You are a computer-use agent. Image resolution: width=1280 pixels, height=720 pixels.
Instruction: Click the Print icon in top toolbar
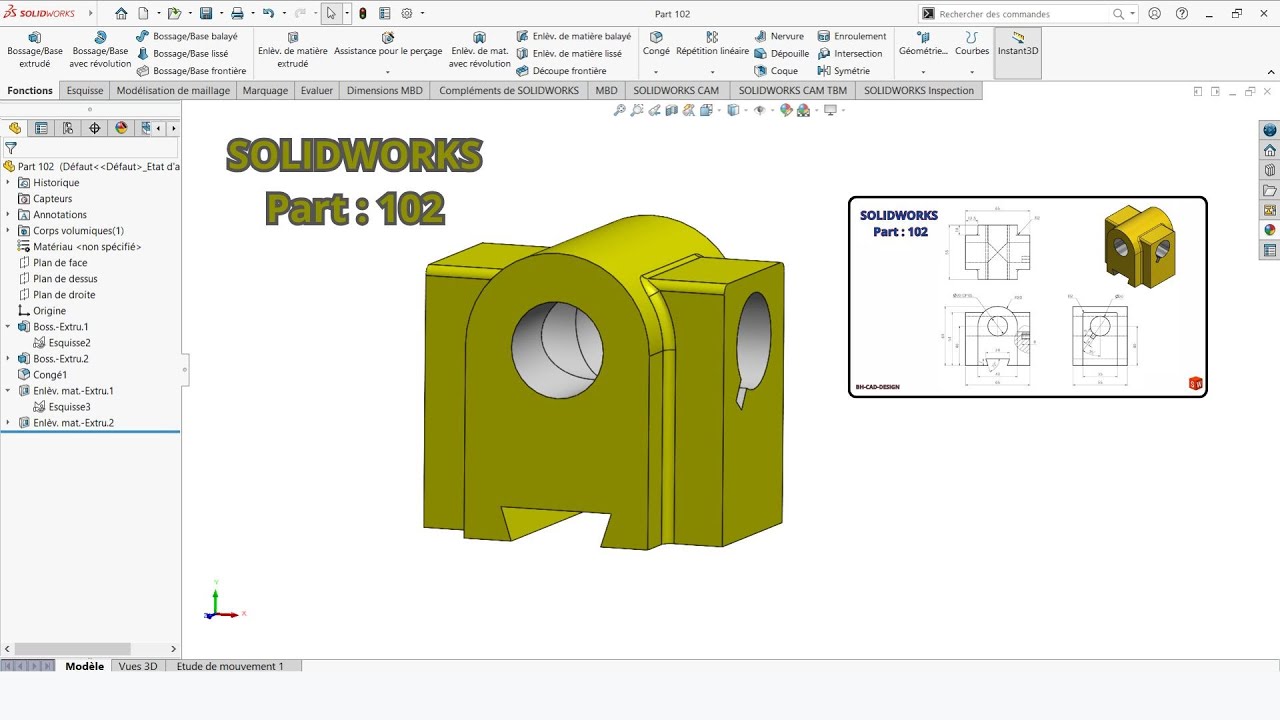(237, 14)
